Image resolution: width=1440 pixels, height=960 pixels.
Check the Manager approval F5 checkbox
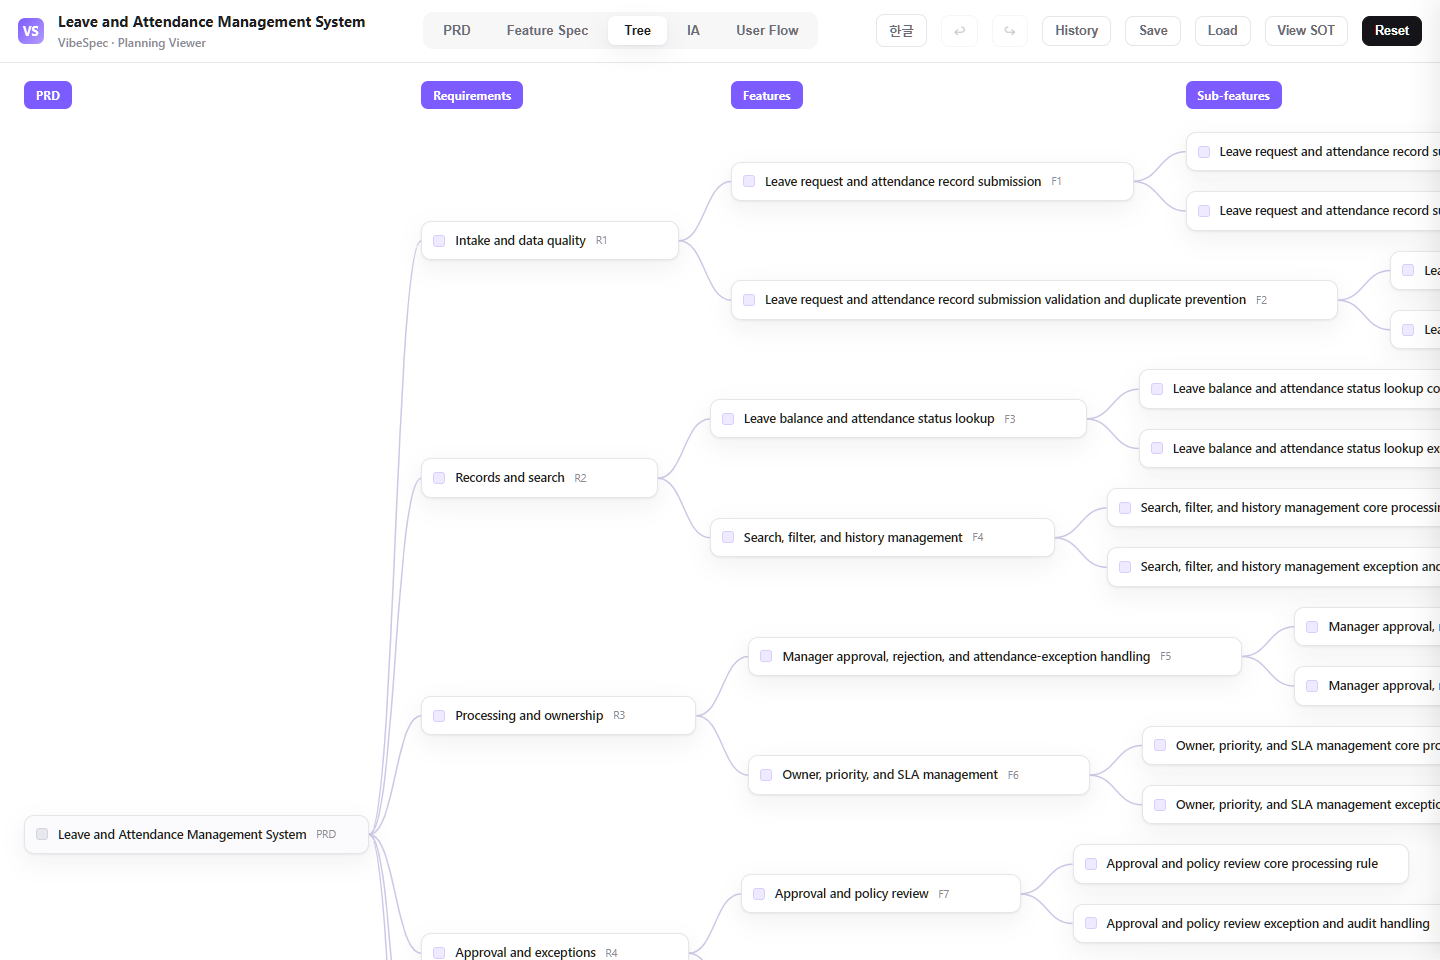pyautogui.click(x=766, y=656)
